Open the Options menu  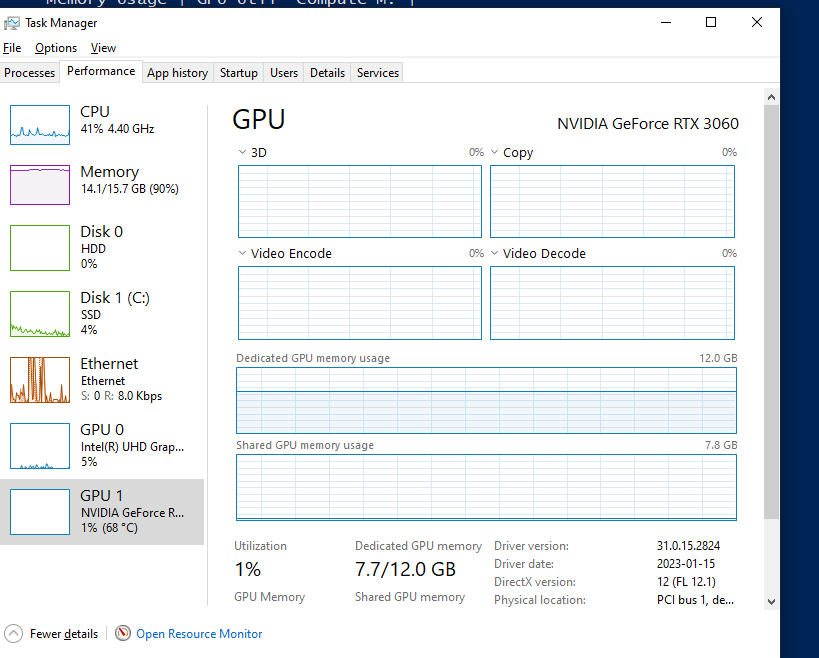[x=56, y=47]
